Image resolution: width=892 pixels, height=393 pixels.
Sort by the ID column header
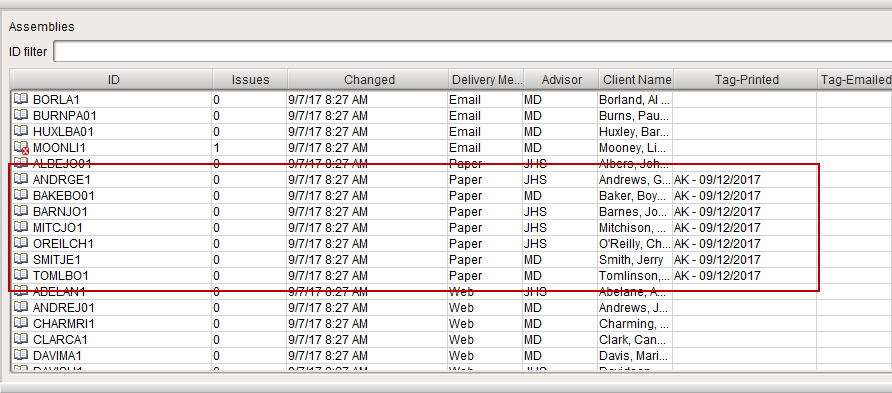113,80
